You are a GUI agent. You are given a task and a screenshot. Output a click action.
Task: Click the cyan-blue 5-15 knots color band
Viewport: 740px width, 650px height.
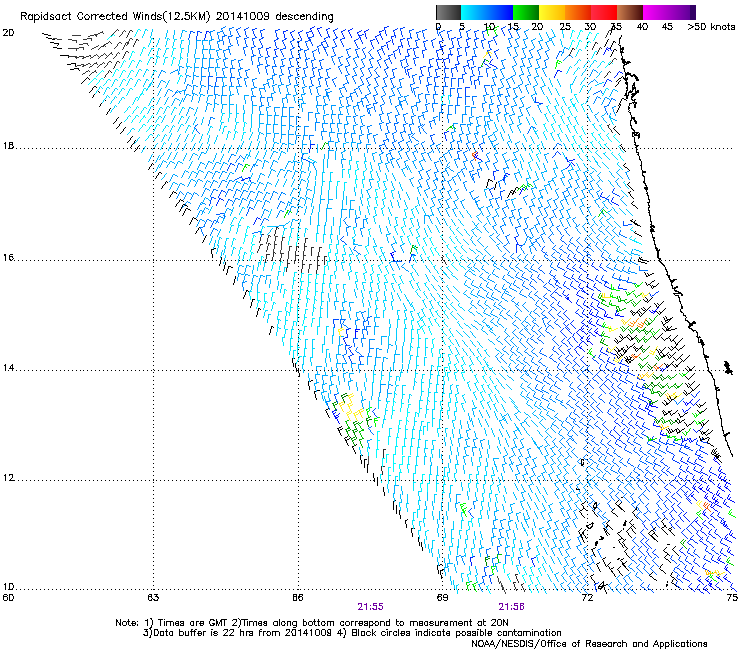(487, 12)
